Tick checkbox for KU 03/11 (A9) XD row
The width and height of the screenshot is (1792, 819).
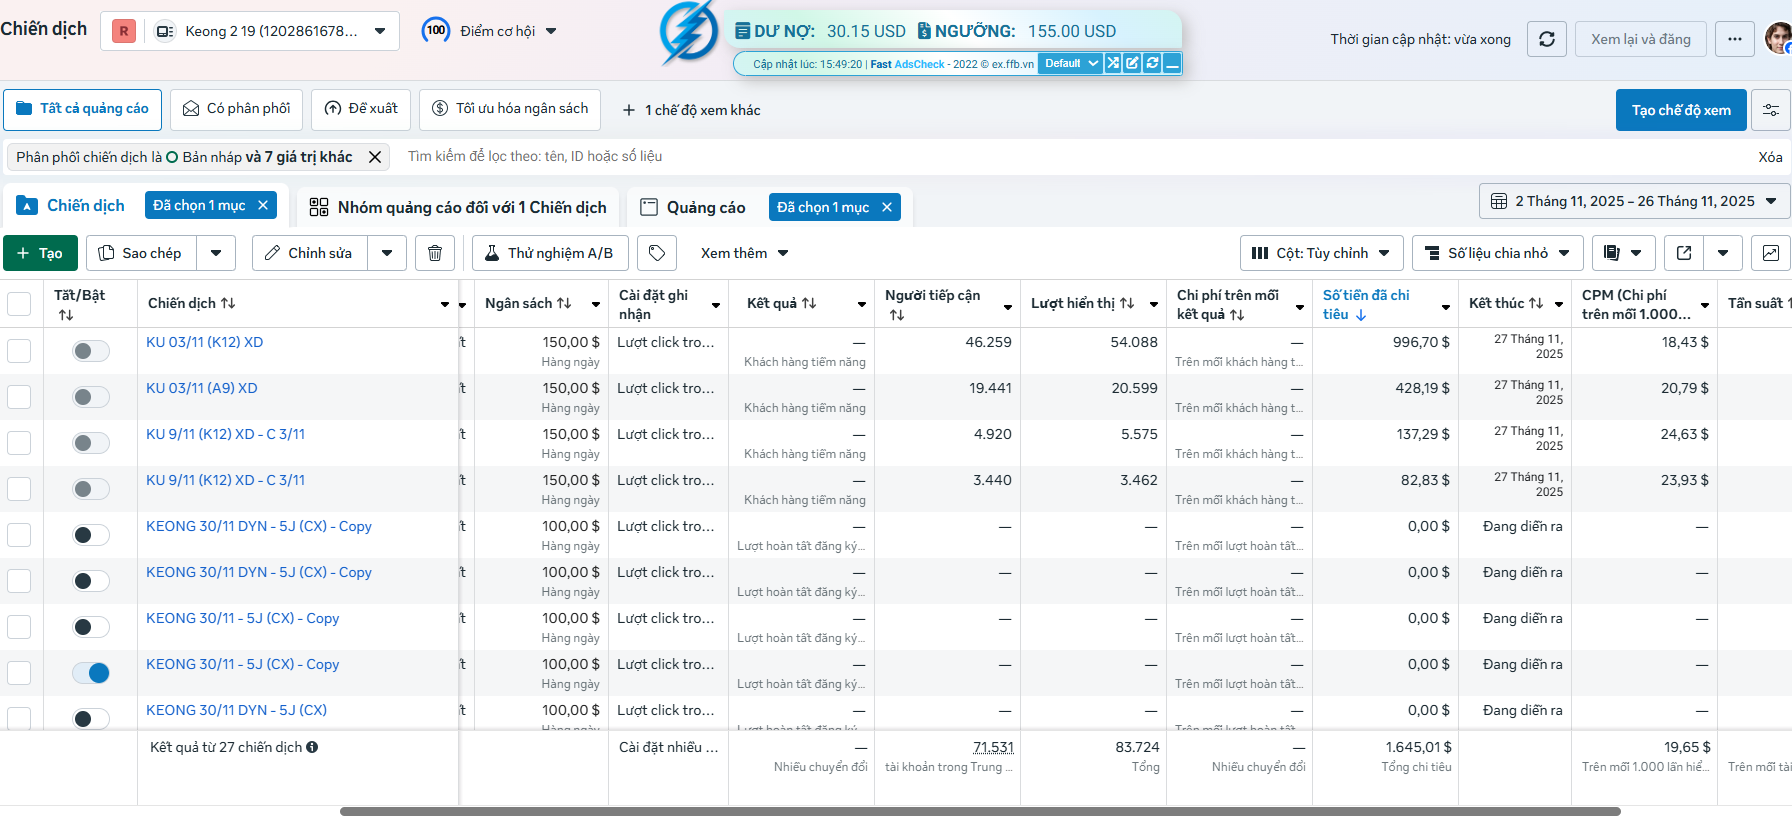[19, 397]
